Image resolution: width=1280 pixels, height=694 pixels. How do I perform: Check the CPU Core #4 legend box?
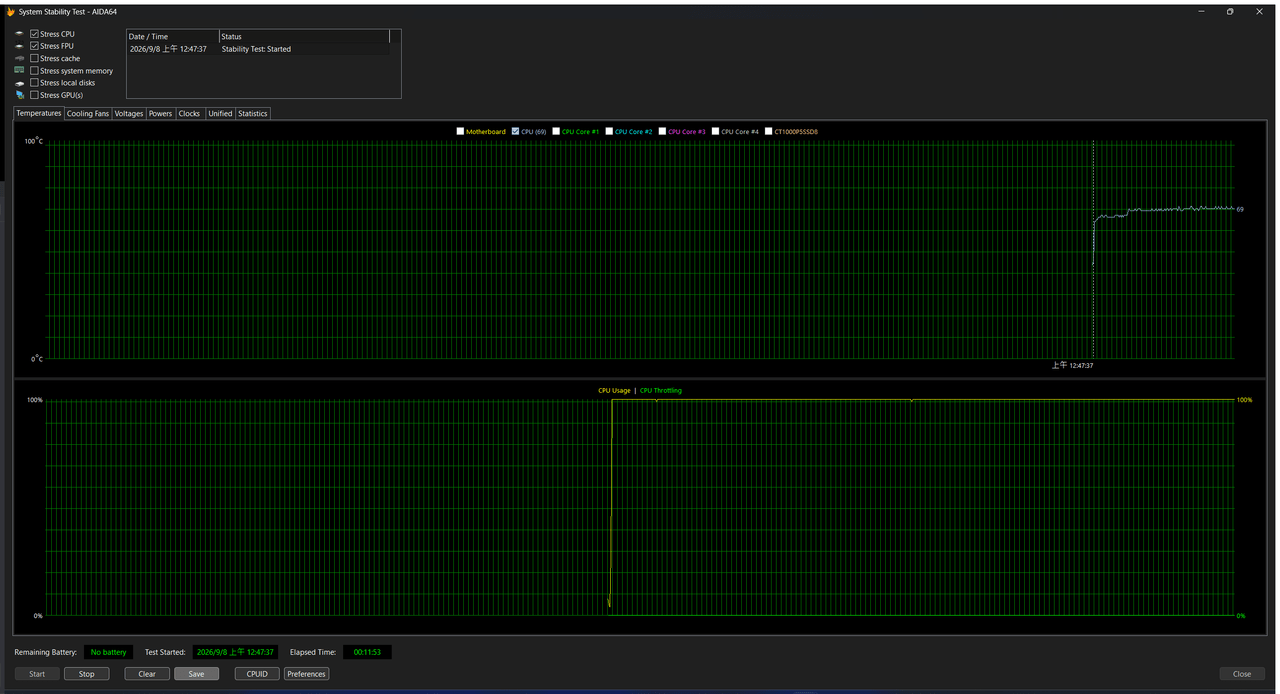click(715, 131)
